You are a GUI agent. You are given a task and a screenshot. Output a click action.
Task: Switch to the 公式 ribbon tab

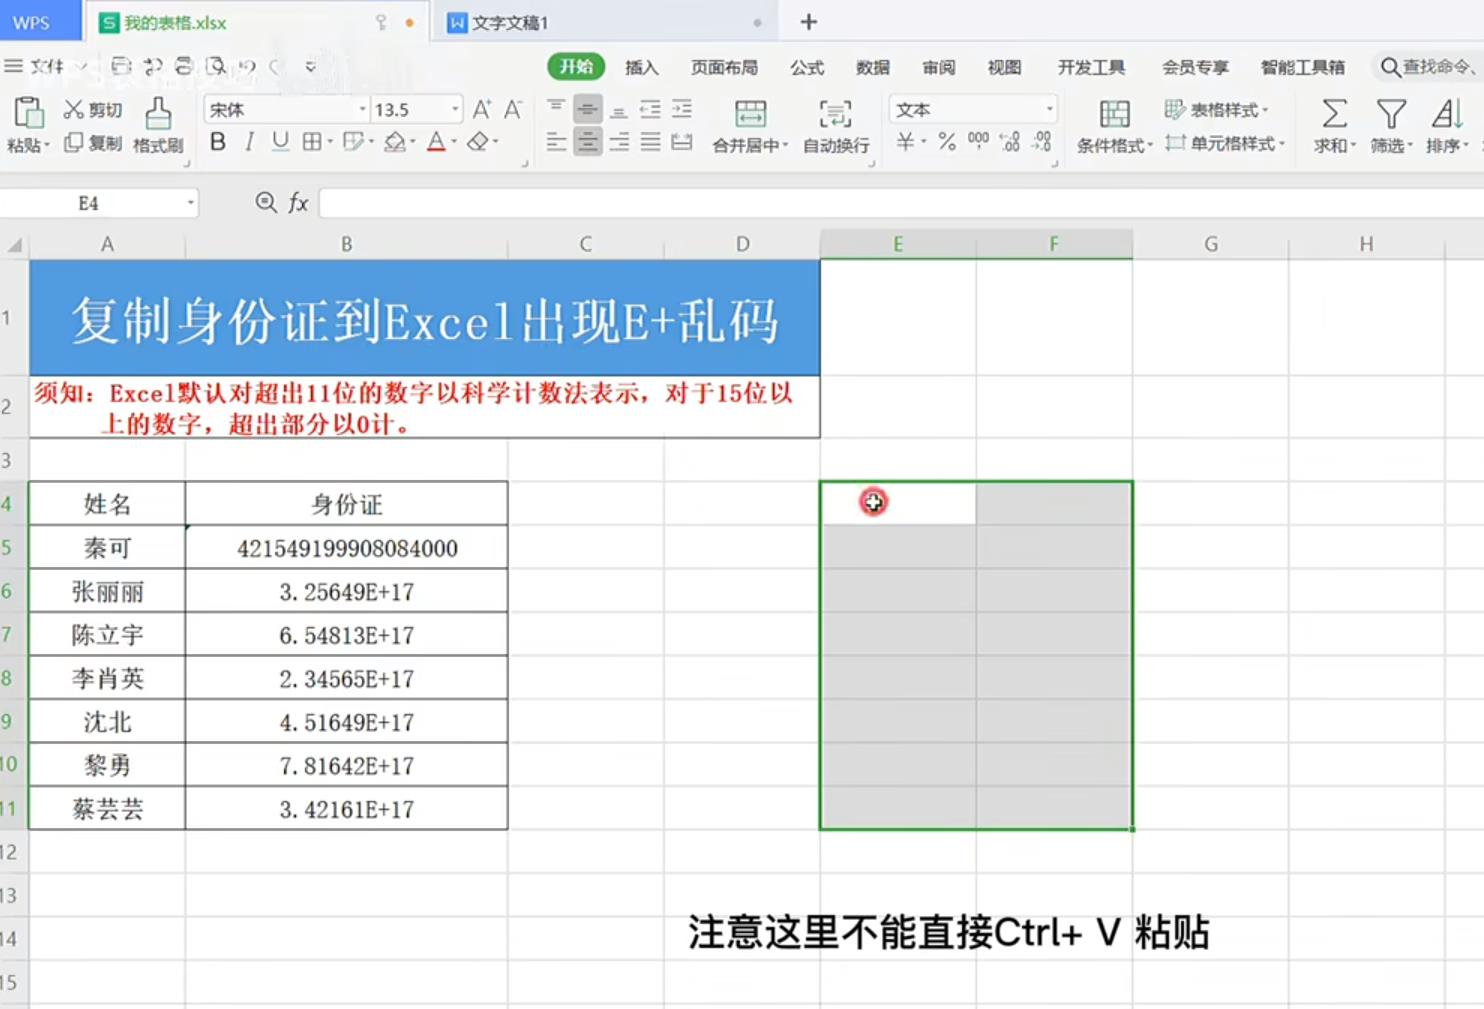pyautogui.click(x=807, y=67)
